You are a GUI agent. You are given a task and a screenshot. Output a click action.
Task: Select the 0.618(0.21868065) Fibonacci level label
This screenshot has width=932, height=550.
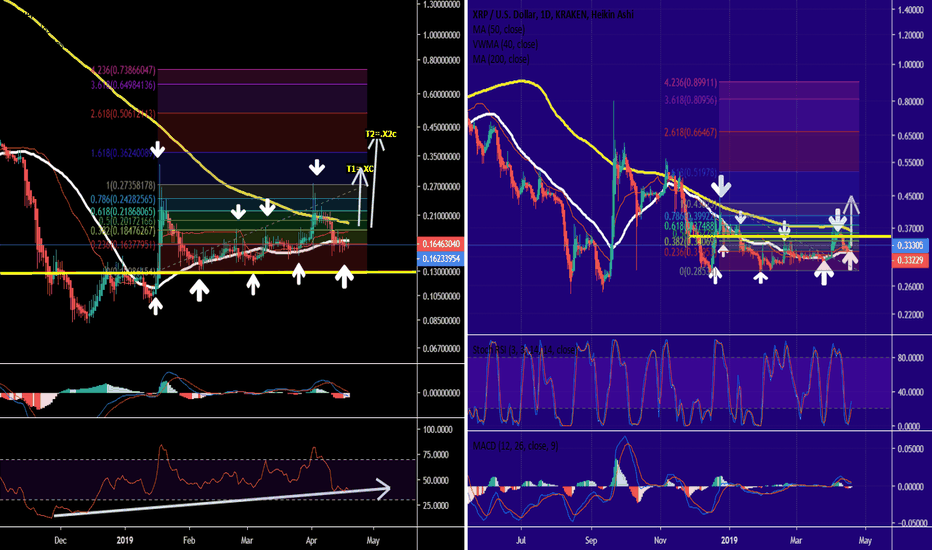pyautogui.click(x=123, y=211)
